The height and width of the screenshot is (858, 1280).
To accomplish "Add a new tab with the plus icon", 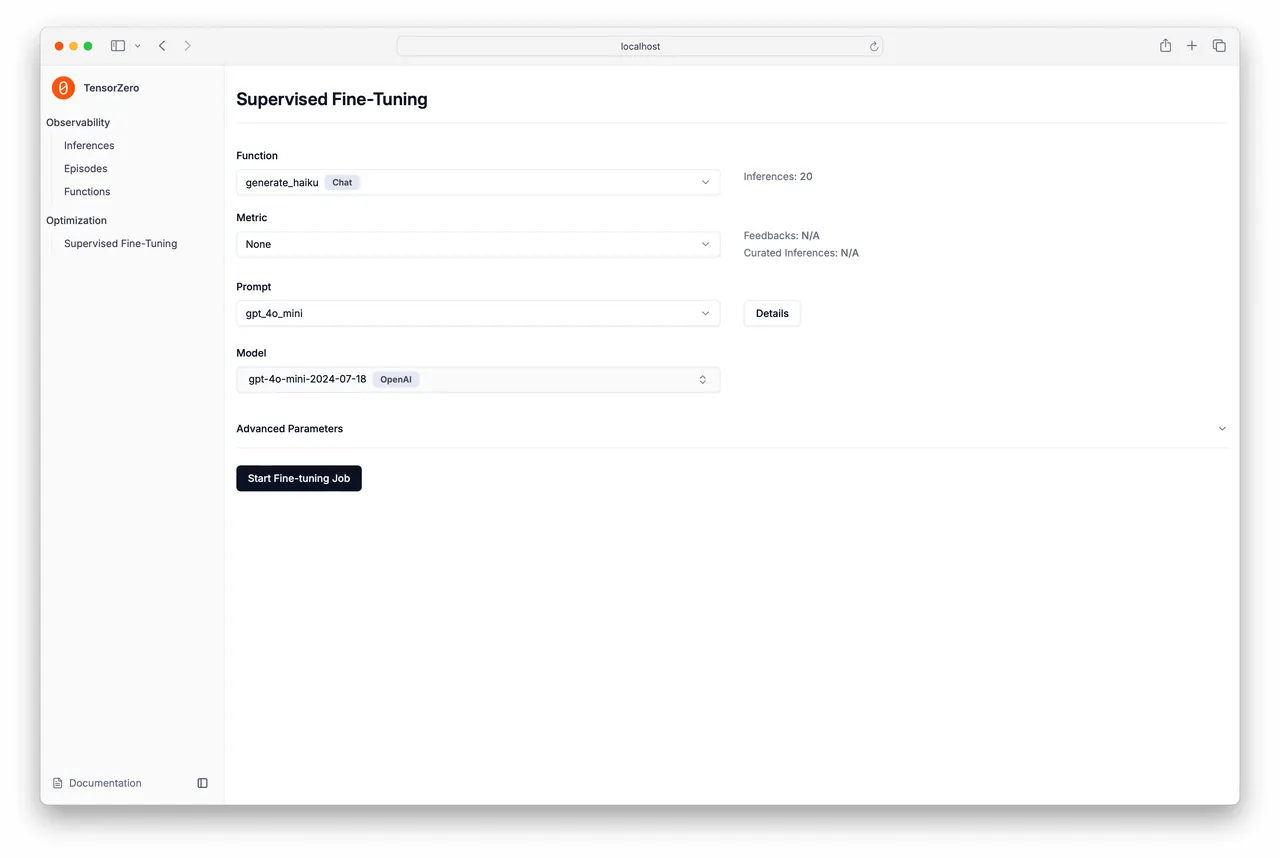I will click(1192, 46).
